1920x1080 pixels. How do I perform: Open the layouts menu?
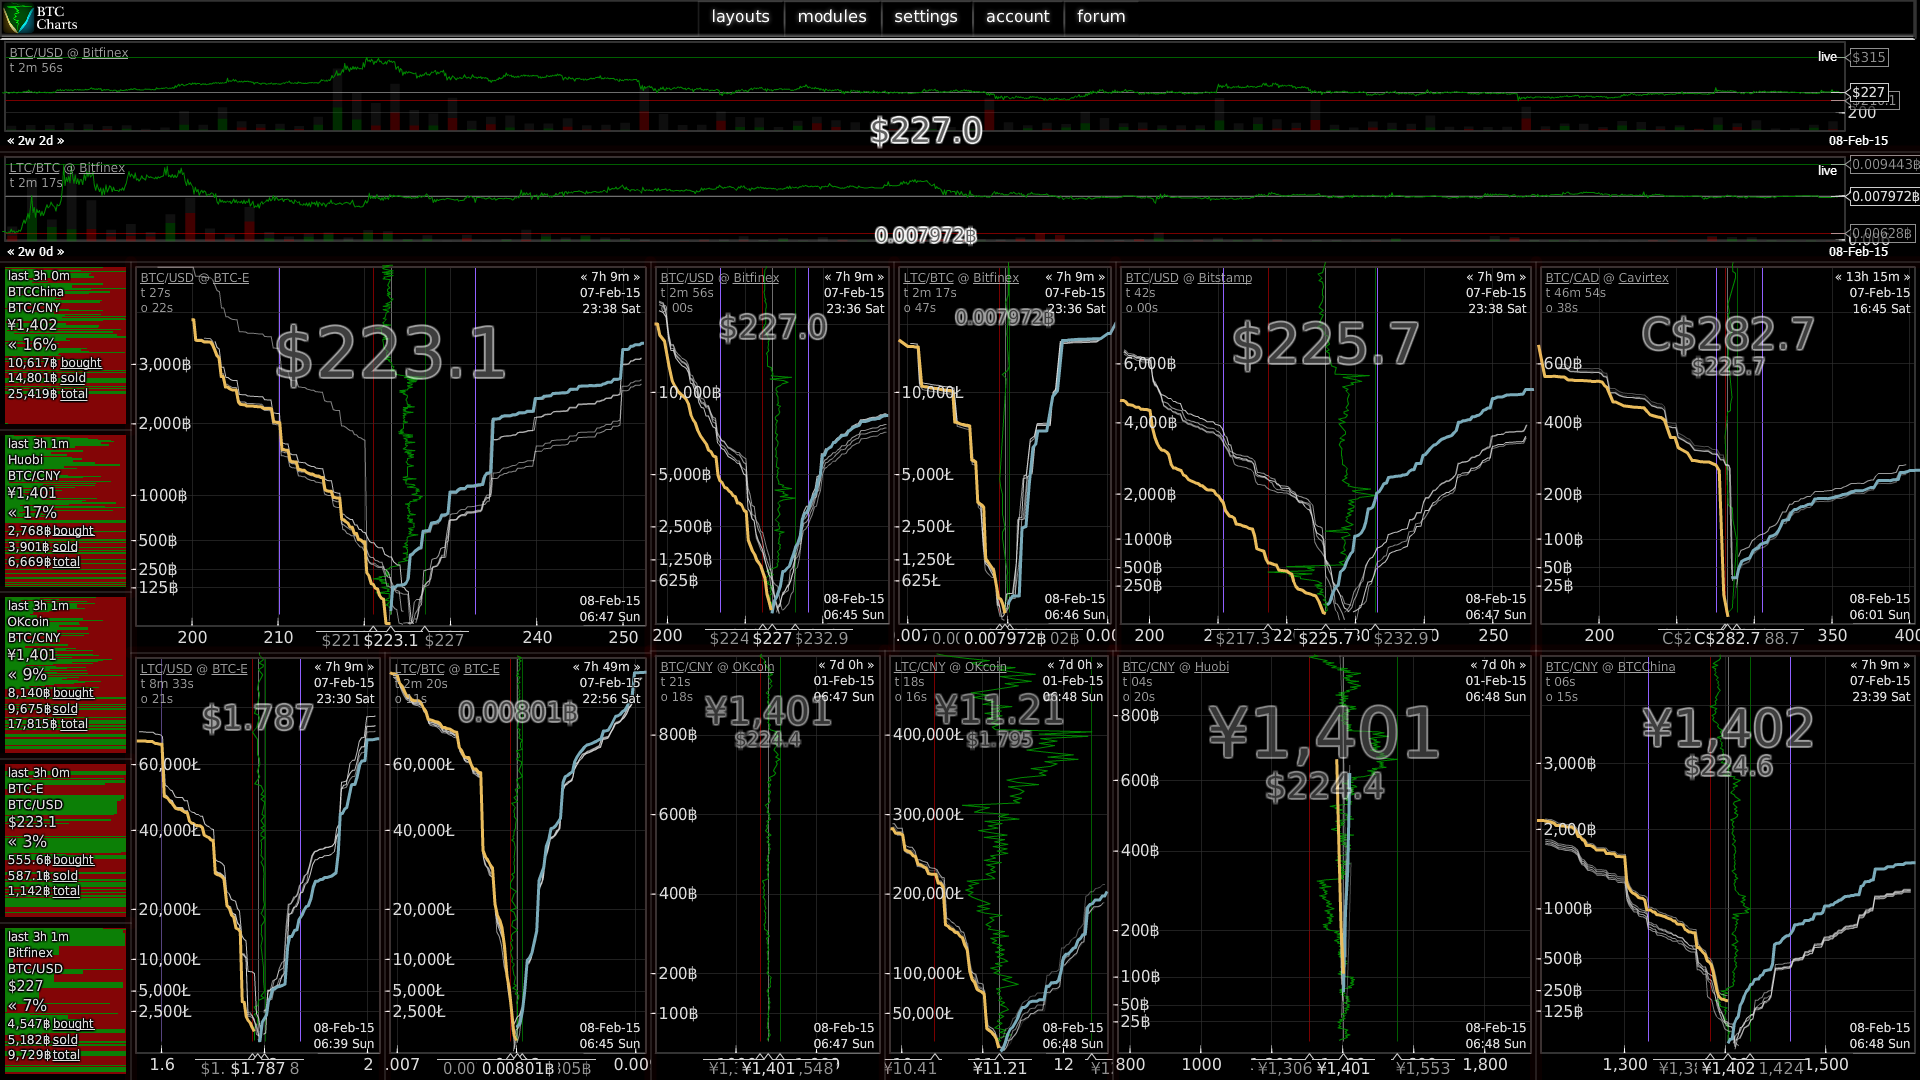740,17
